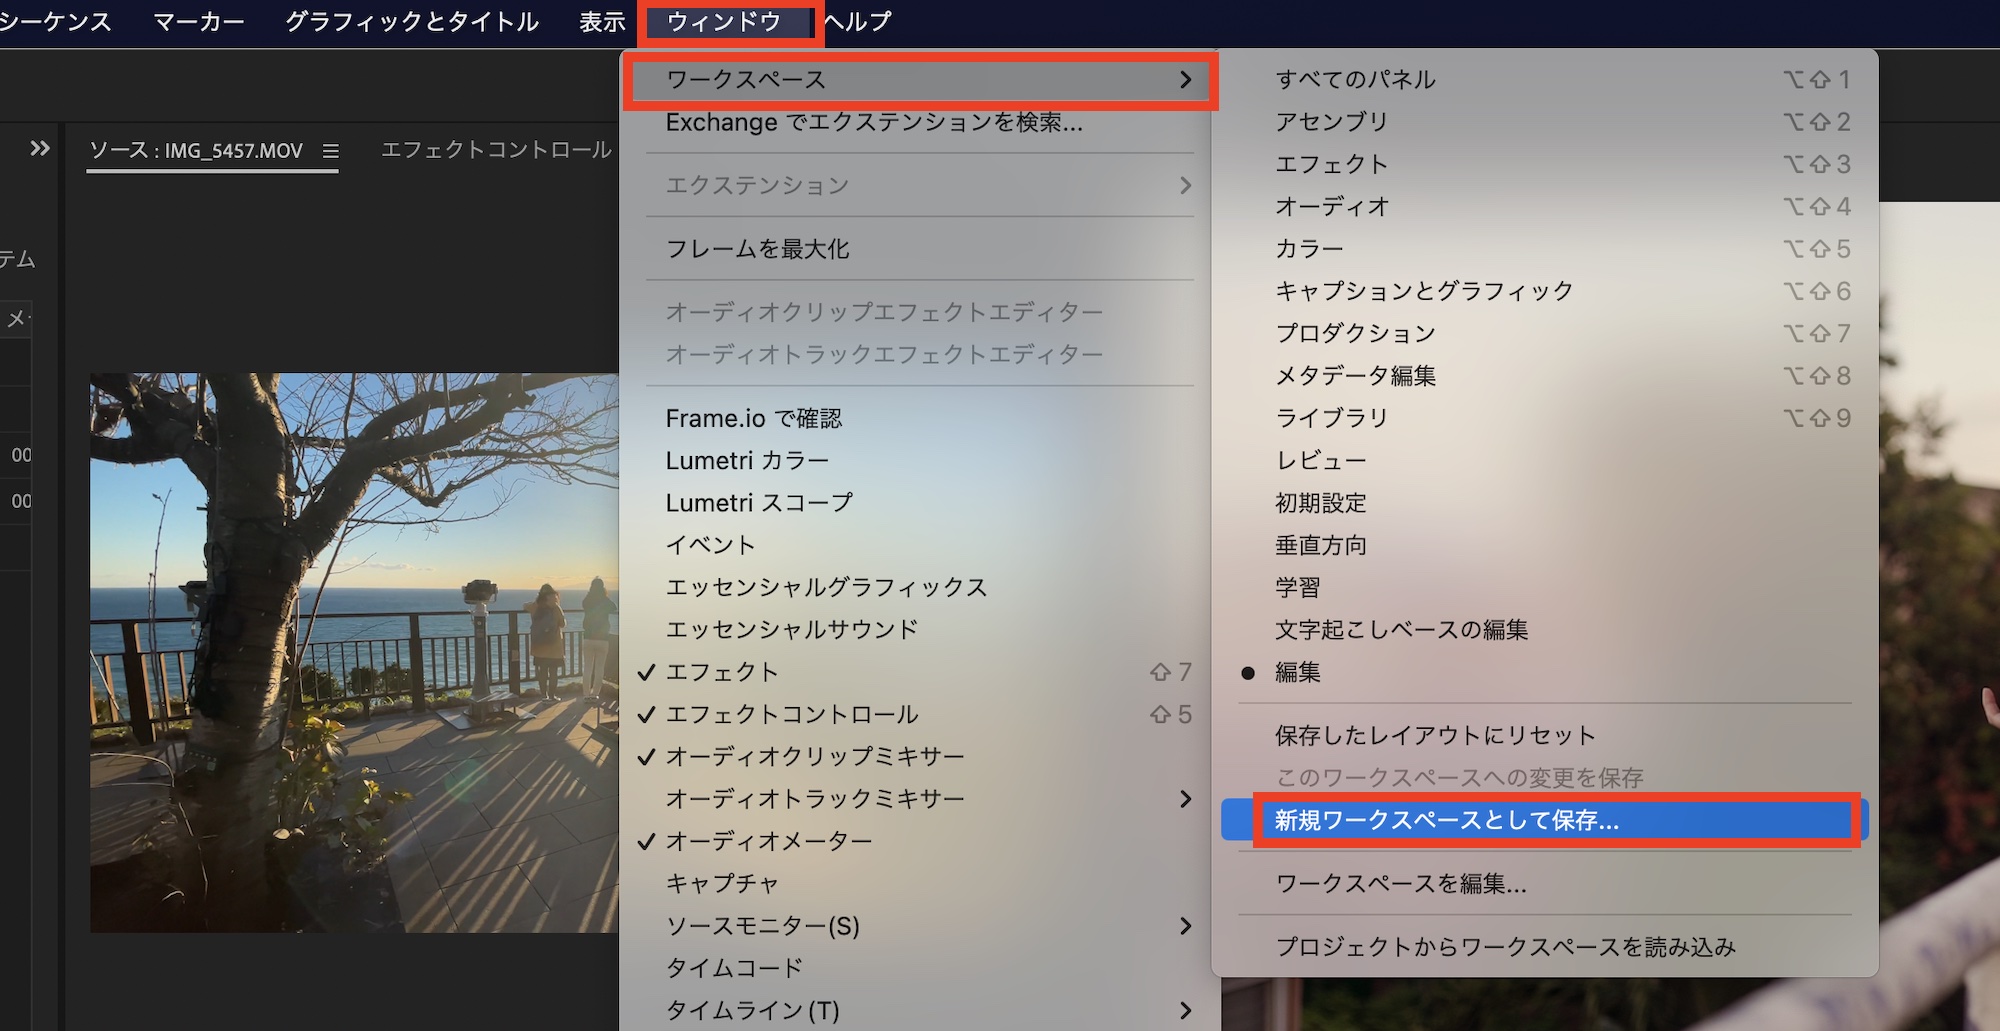Open the イベント panel
Screen dimensions: 2000x1031
(x=920, y=545)
